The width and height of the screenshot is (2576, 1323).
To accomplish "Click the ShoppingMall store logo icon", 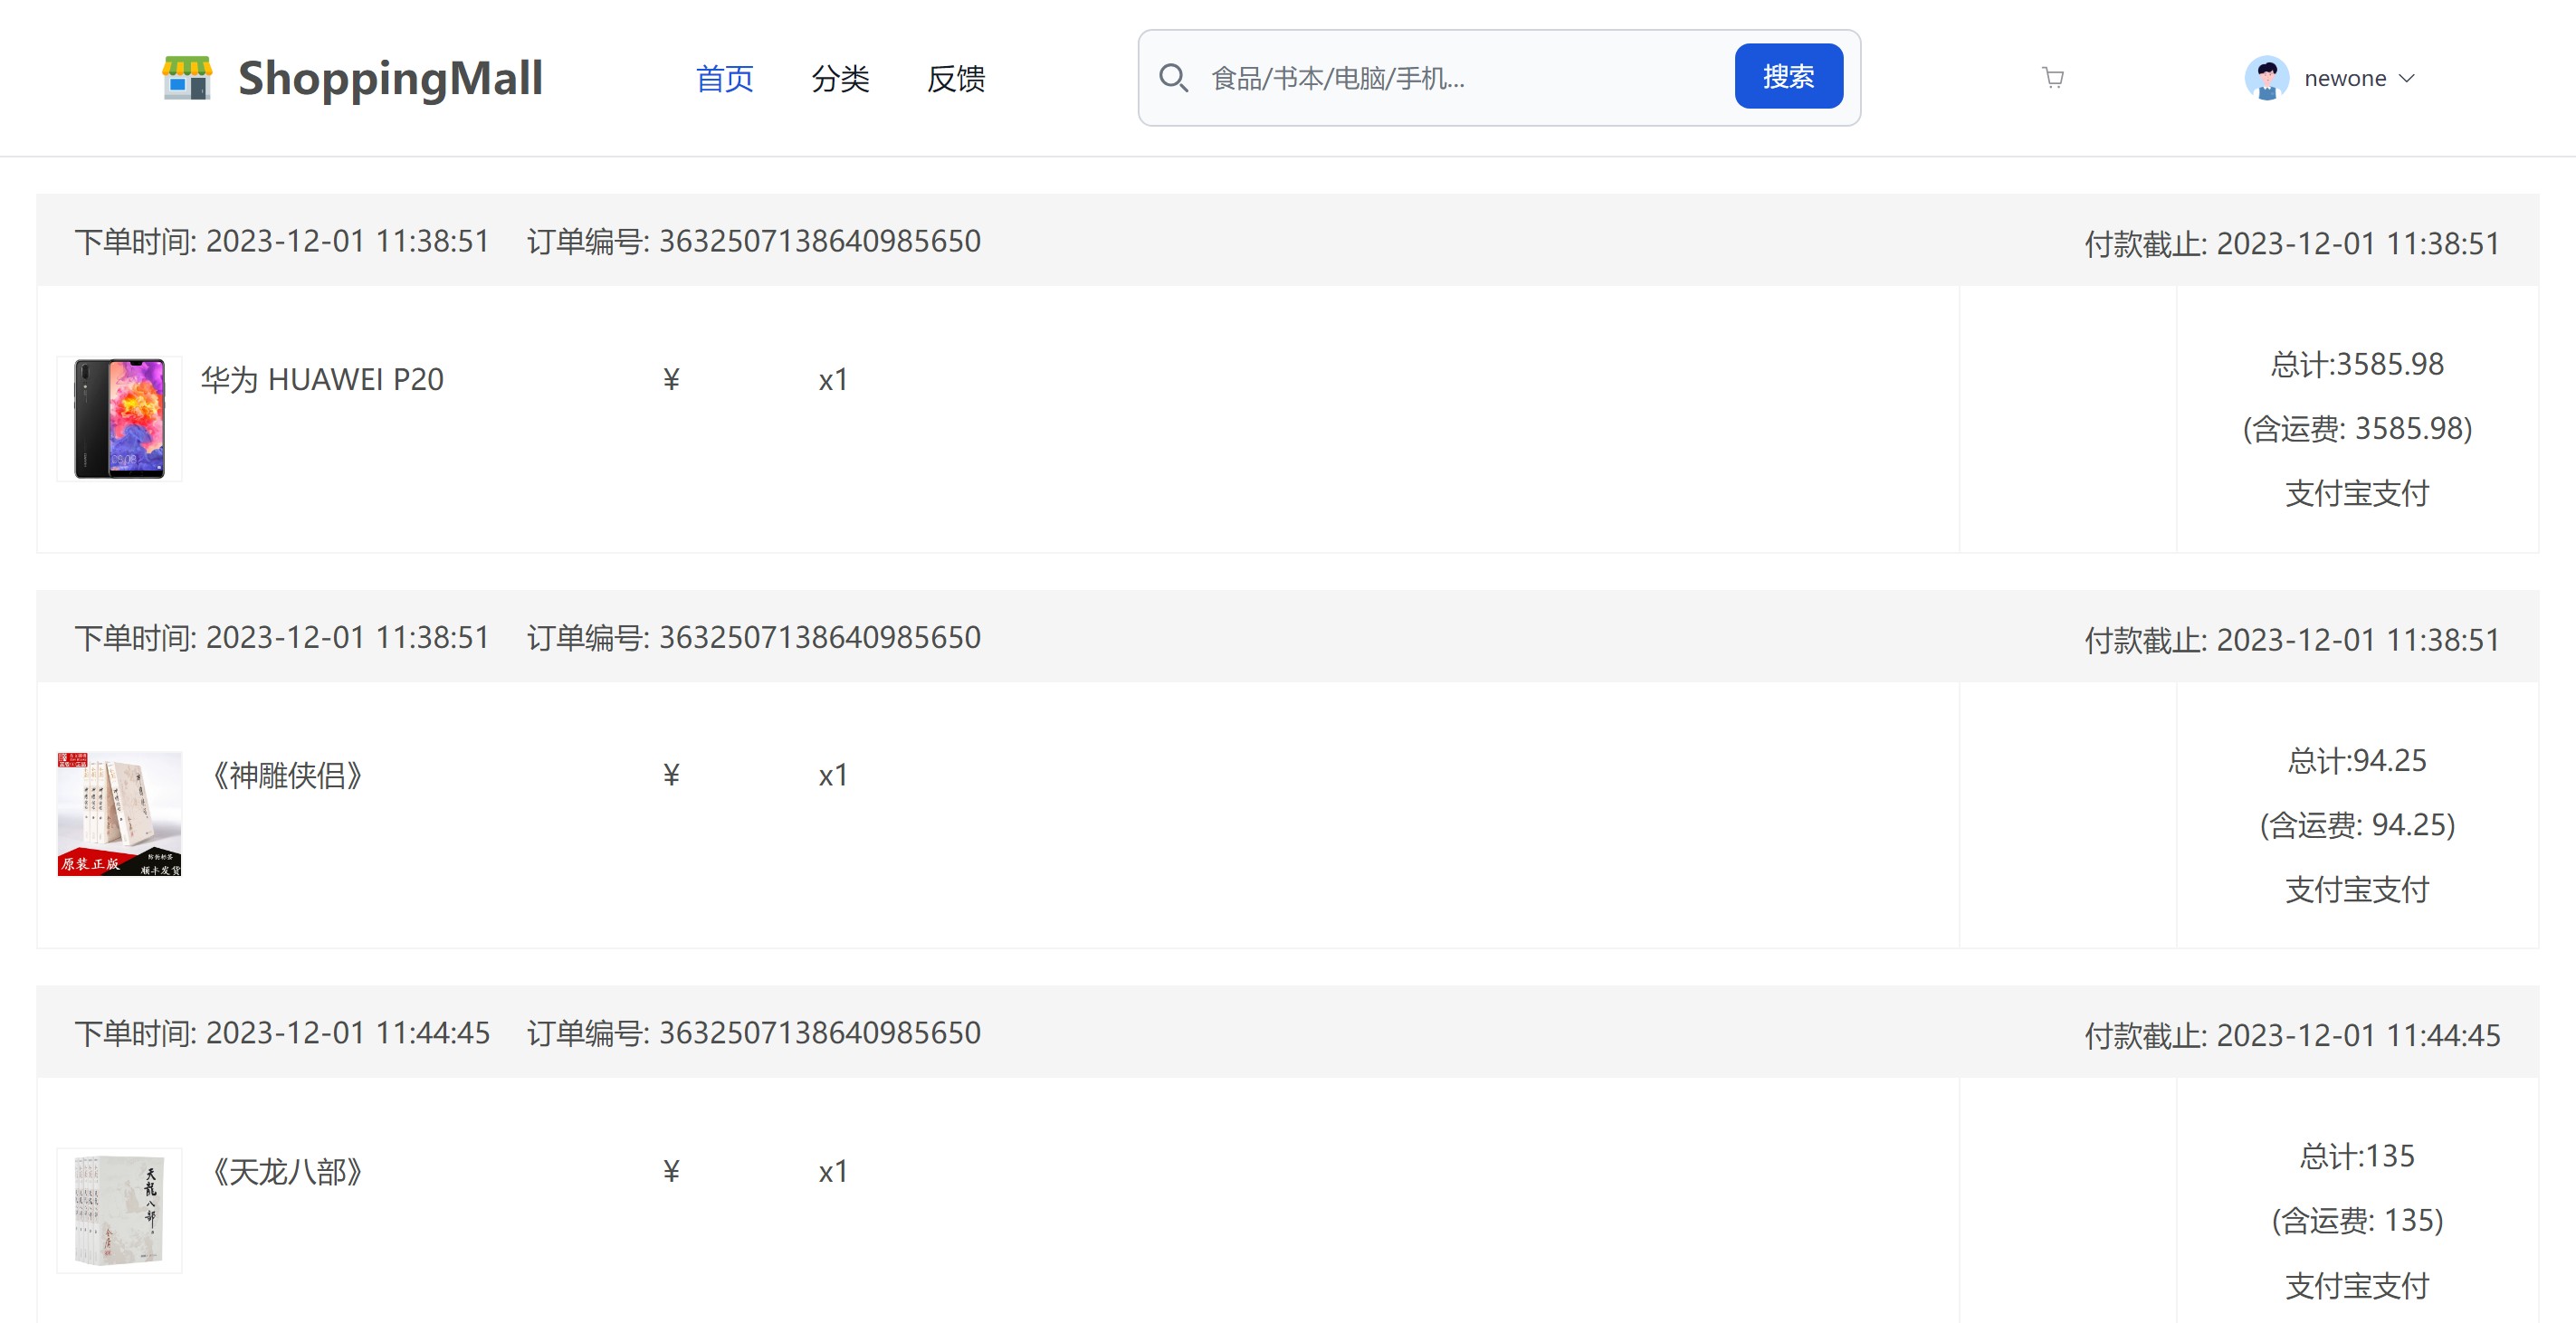I will click(x=187, y=78).
